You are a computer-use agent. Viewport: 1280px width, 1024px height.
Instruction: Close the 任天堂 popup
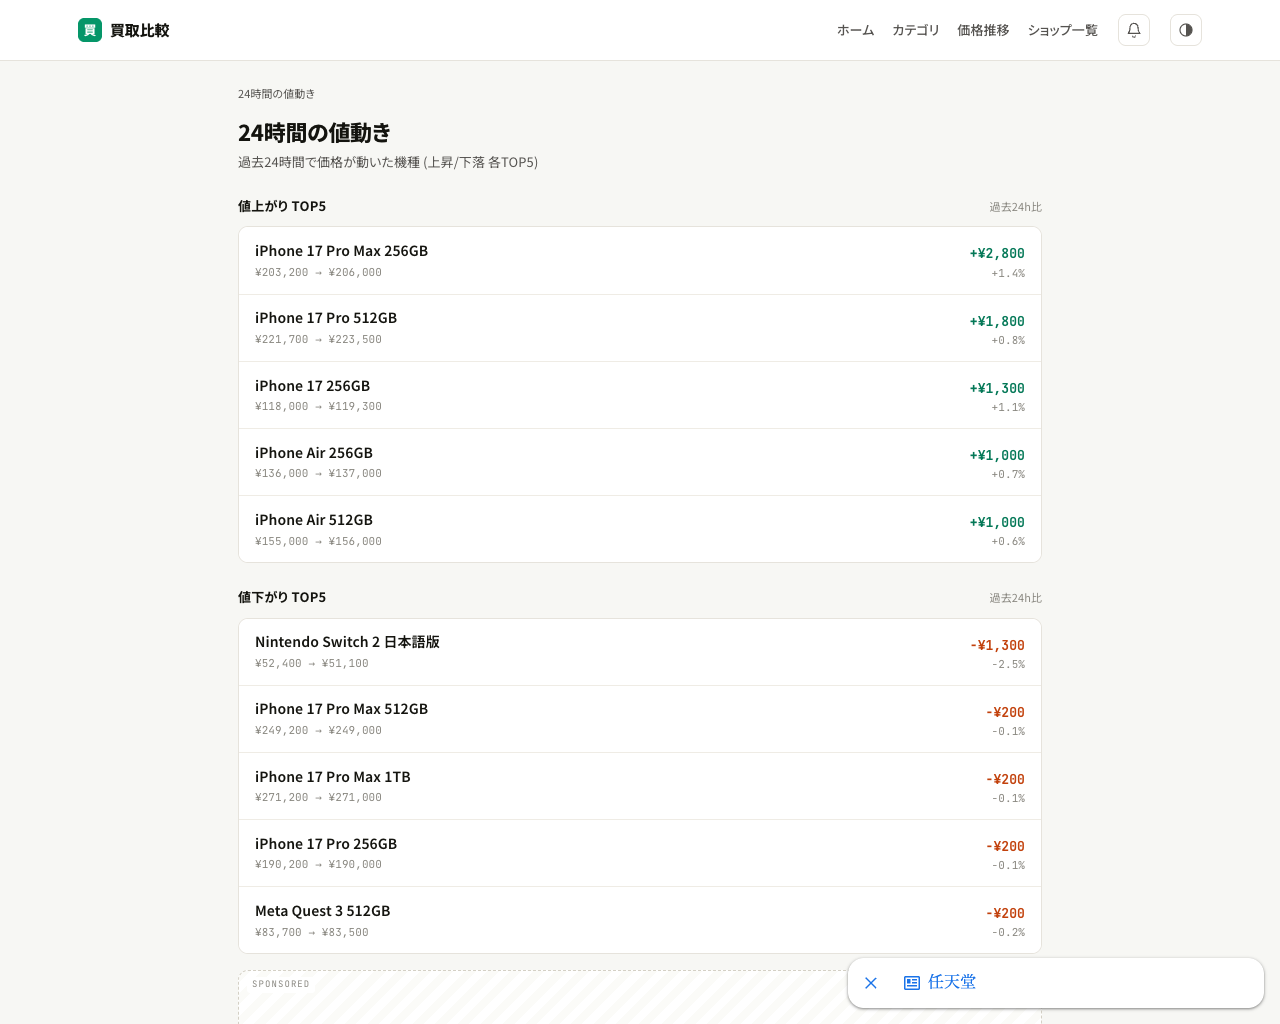coord(871,983)
